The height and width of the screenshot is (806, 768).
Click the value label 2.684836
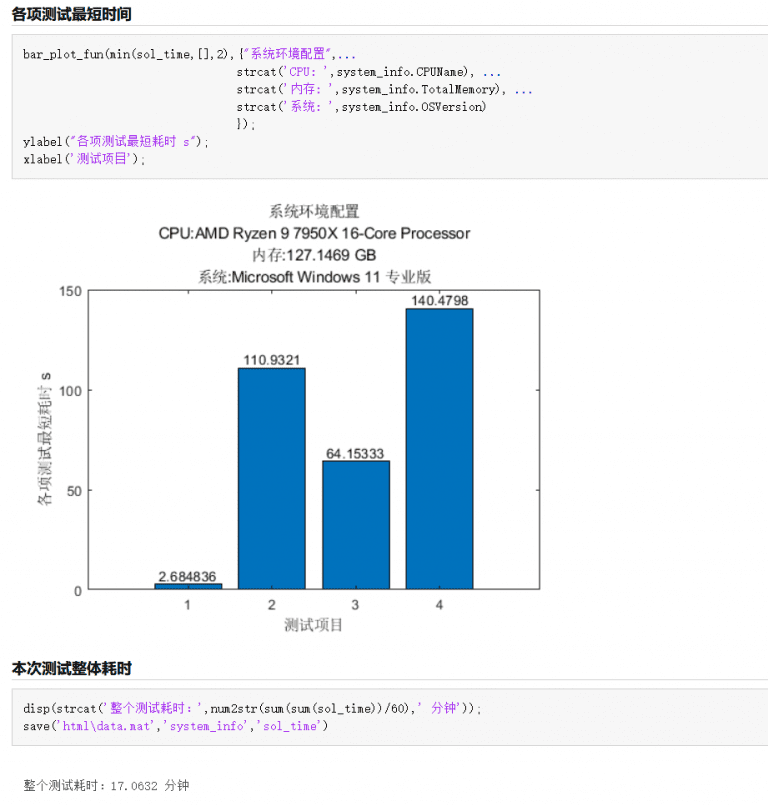point(187,577)
